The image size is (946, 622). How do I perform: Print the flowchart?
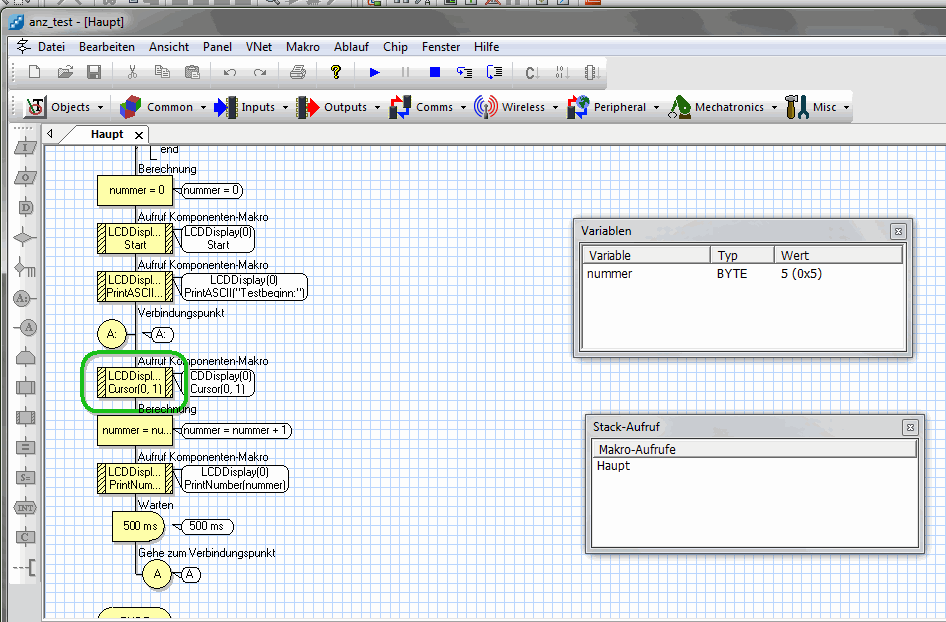(297, 72)
